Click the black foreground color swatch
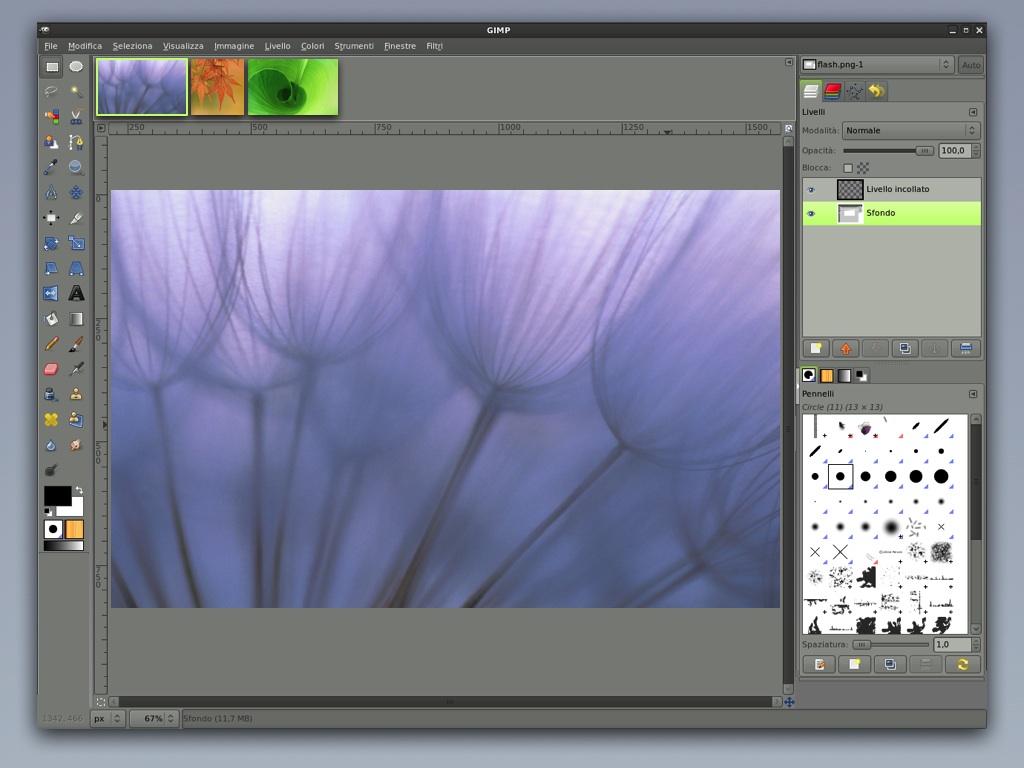The height and width of the screenshot is (768, 1024). coord(56,495)
